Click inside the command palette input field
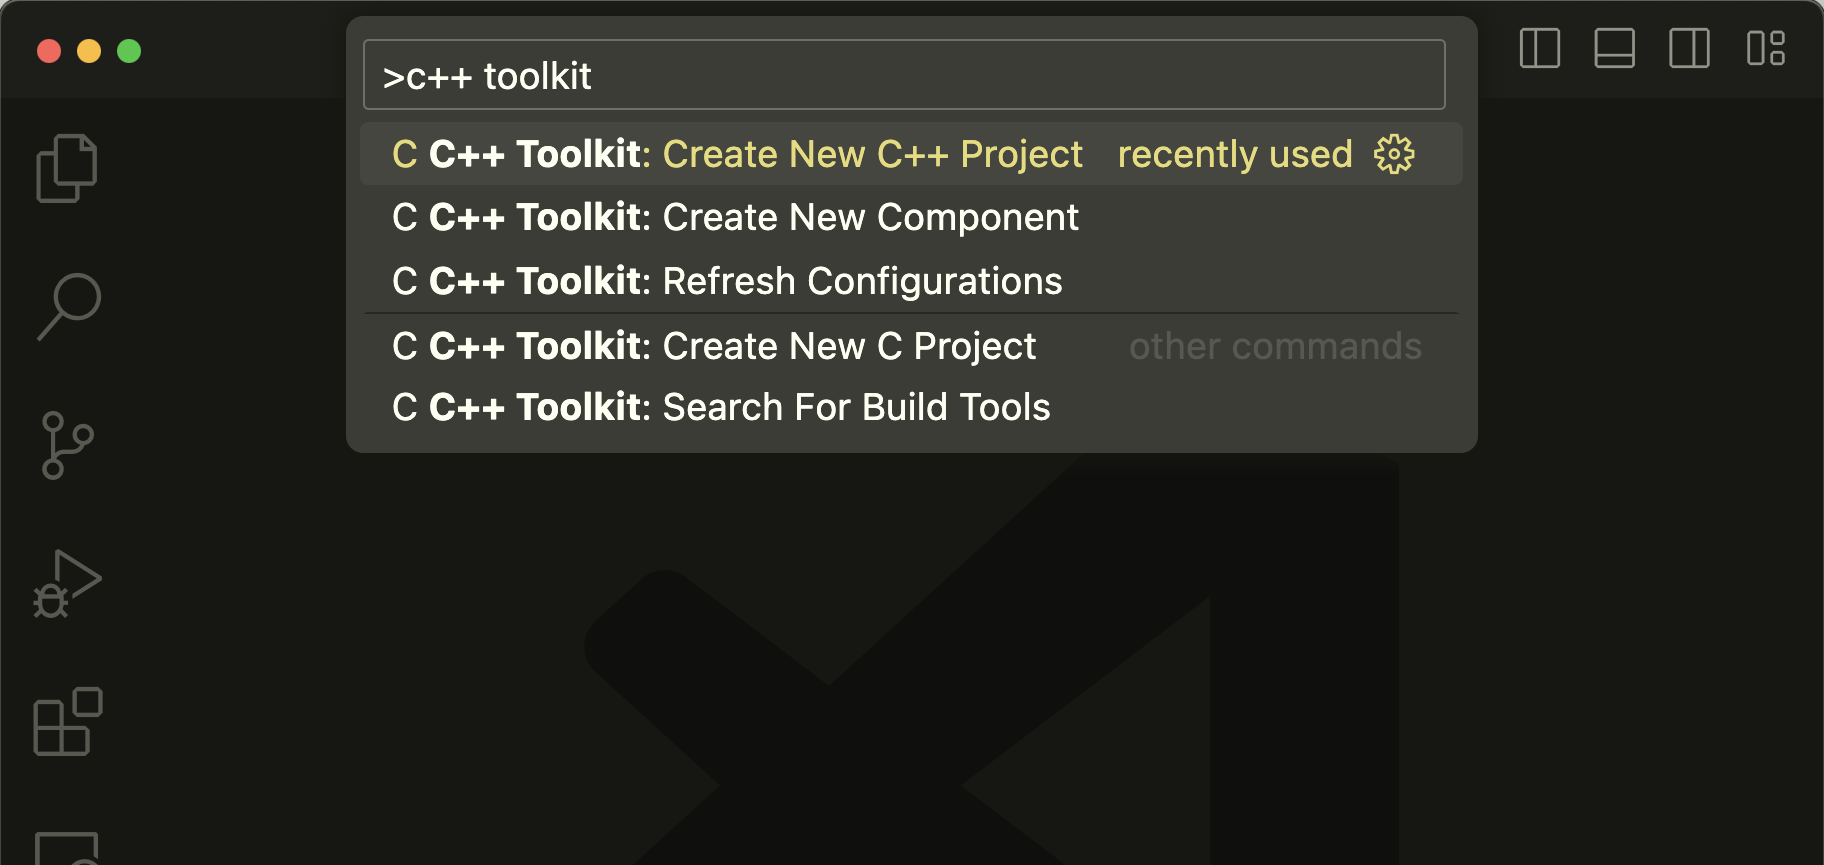The height and width of the screenshot is (865, 1824). [x=900, y=74]
